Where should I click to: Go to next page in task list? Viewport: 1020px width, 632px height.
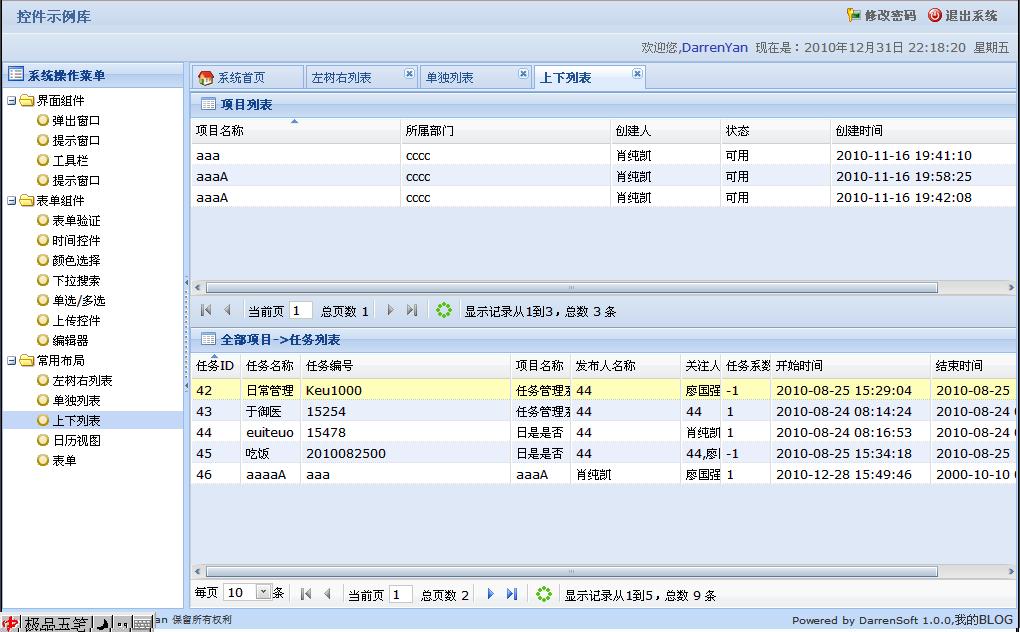[490, 594]
